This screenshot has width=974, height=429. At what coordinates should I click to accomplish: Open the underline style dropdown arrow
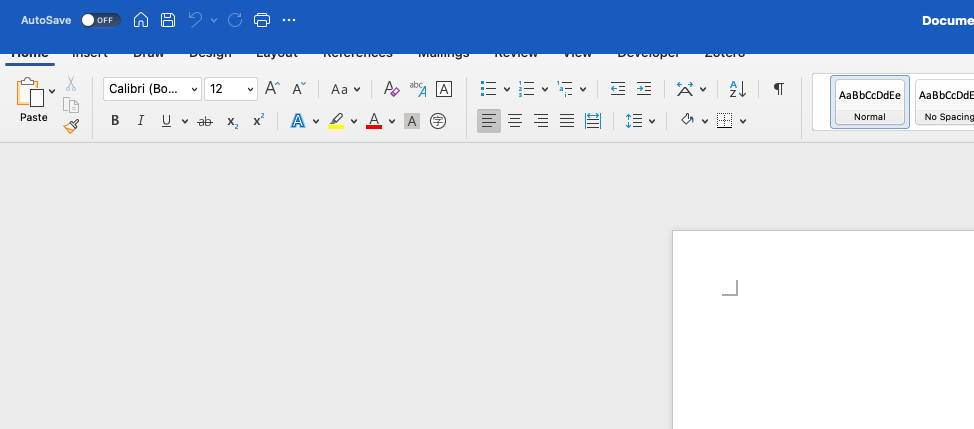pos(184,121)
